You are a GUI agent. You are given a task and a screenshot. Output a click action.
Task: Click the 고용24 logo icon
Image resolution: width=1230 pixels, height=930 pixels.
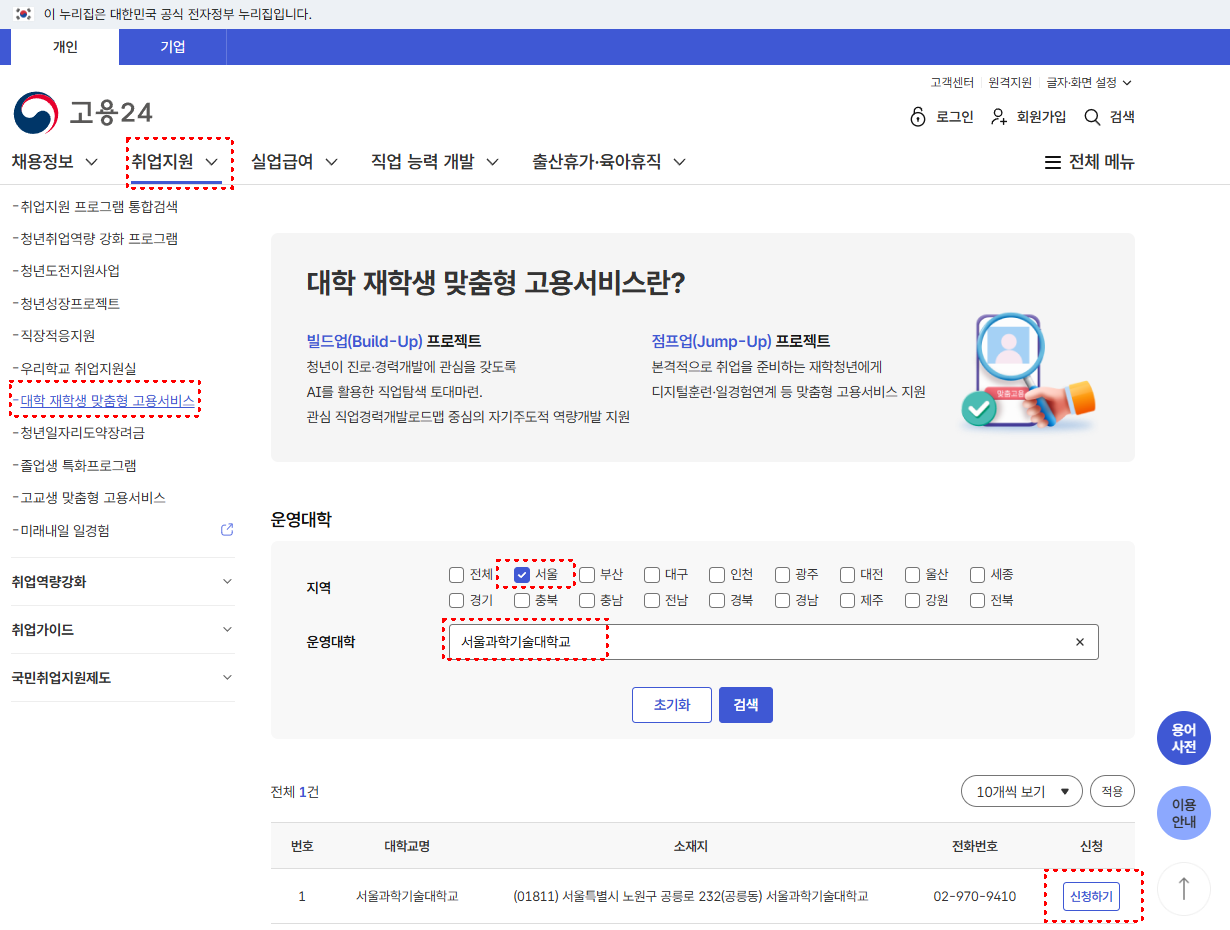pyautogui.click(x=36, y=113)
